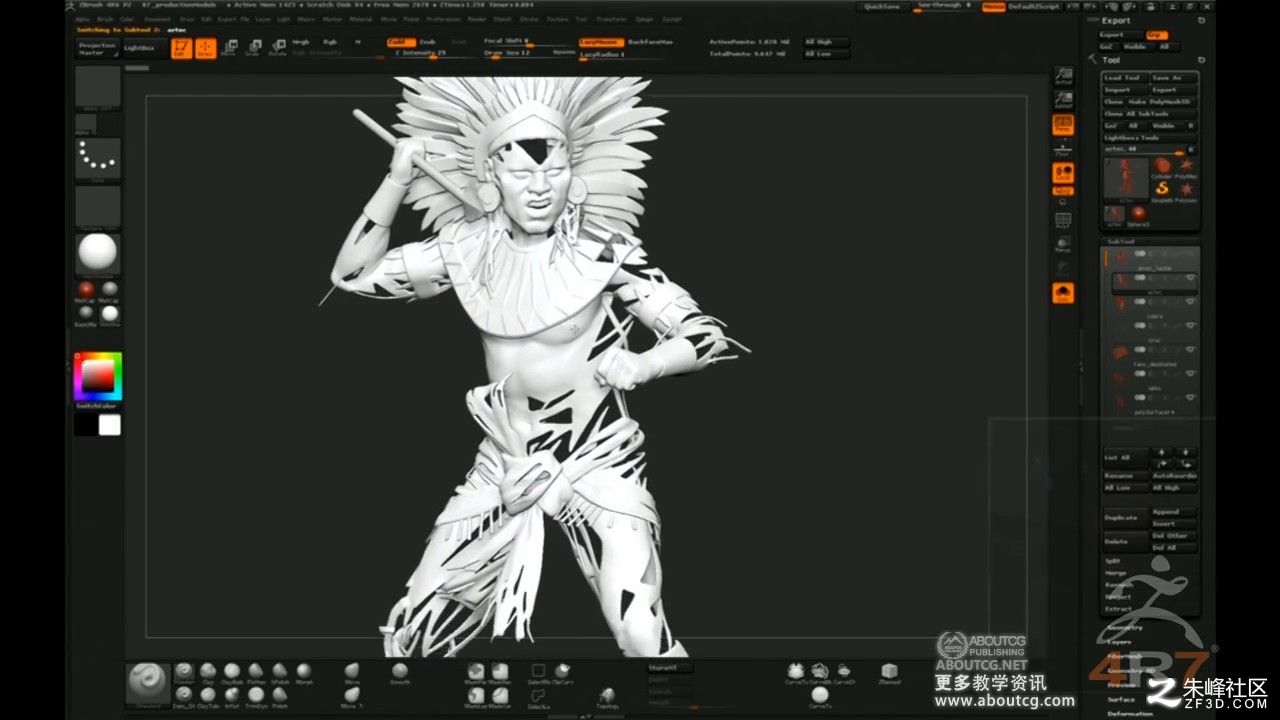Select the ClayBuildup brush
This screenshot has width=1280, height=720.
click(x=232, y=672)
